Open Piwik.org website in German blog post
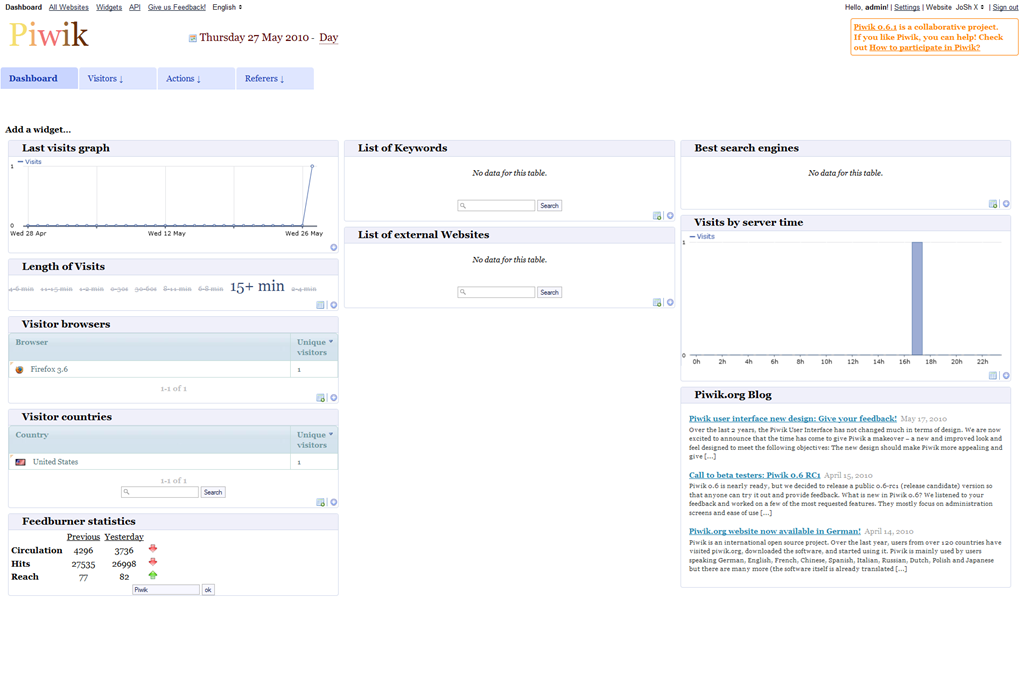The height and width of the screenshot is (682, 1024). click(775, 531)
